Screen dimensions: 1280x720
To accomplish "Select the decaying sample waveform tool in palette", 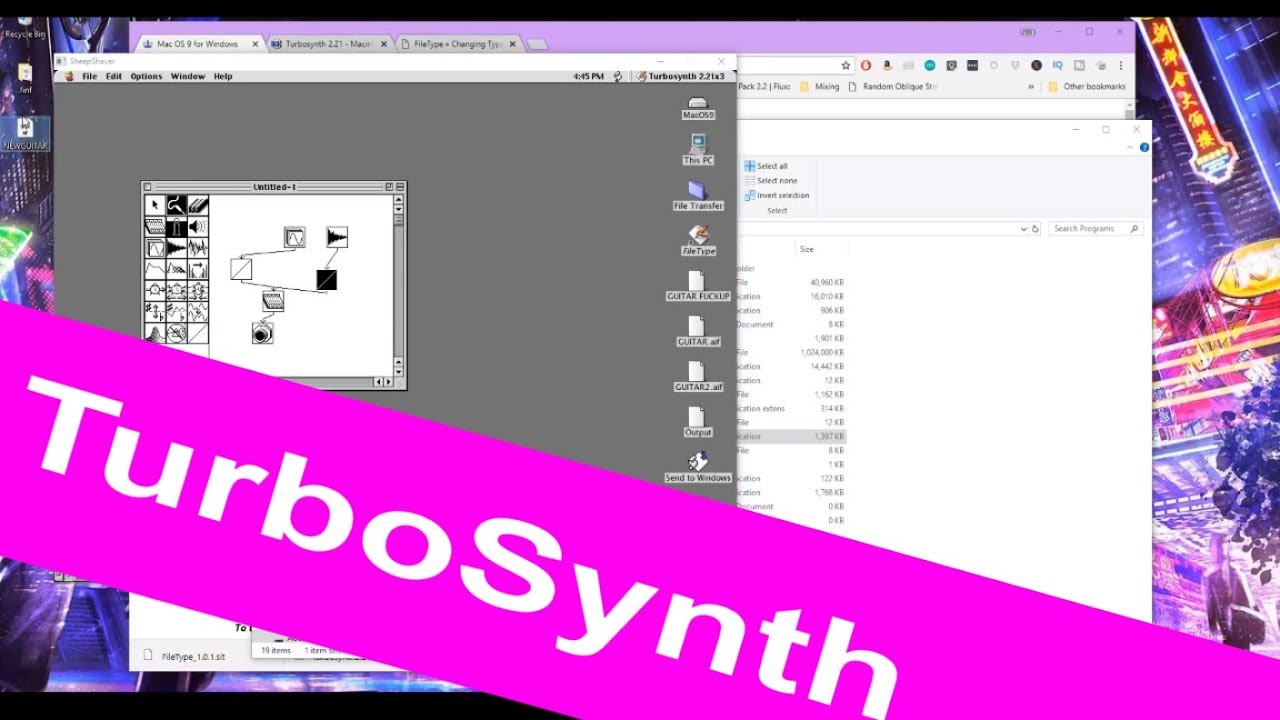I will pyautogui.click(x=176, y=248).
